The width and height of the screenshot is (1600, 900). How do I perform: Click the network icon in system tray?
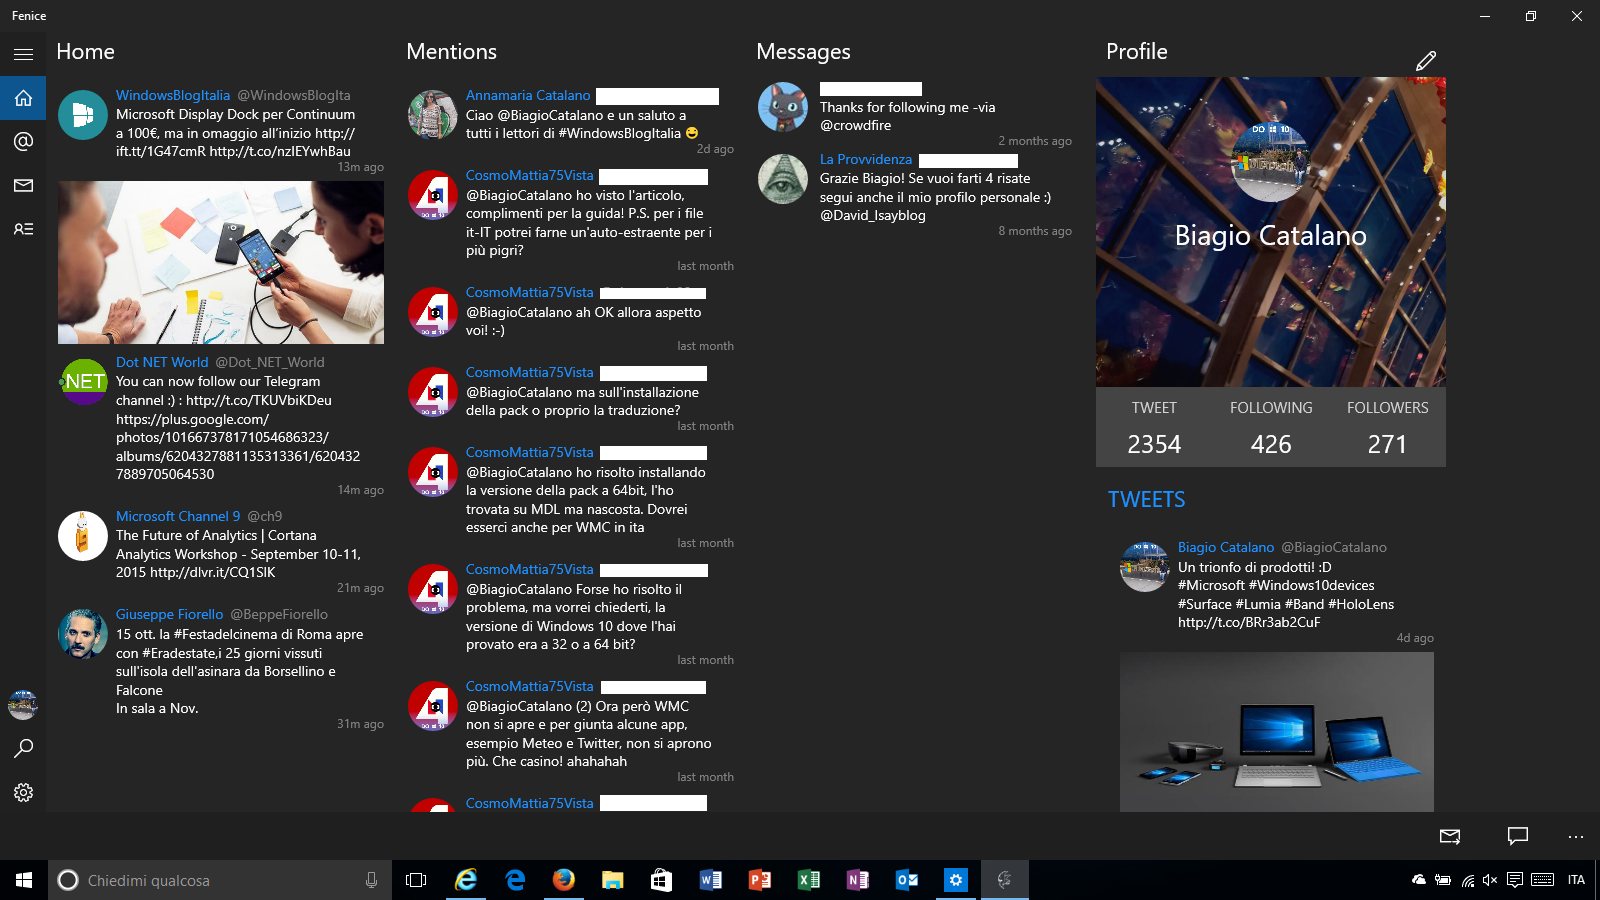pyautogui.click(x=1467, y=880)
